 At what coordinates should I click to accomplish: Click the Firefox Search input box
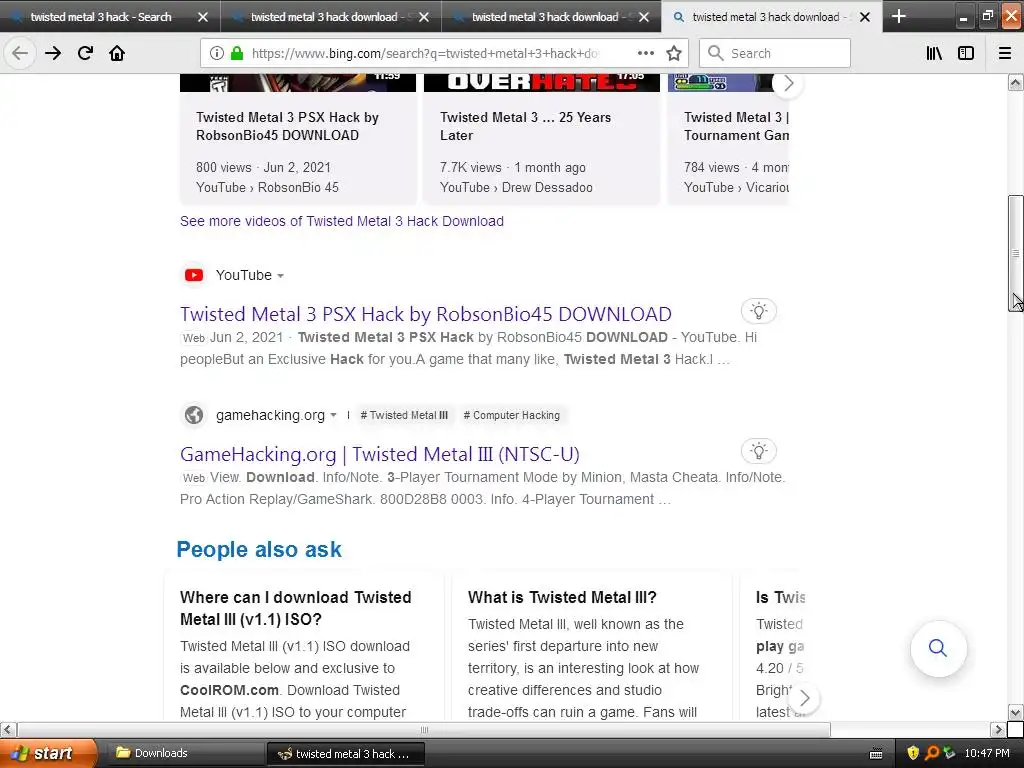tap(775, 54)
